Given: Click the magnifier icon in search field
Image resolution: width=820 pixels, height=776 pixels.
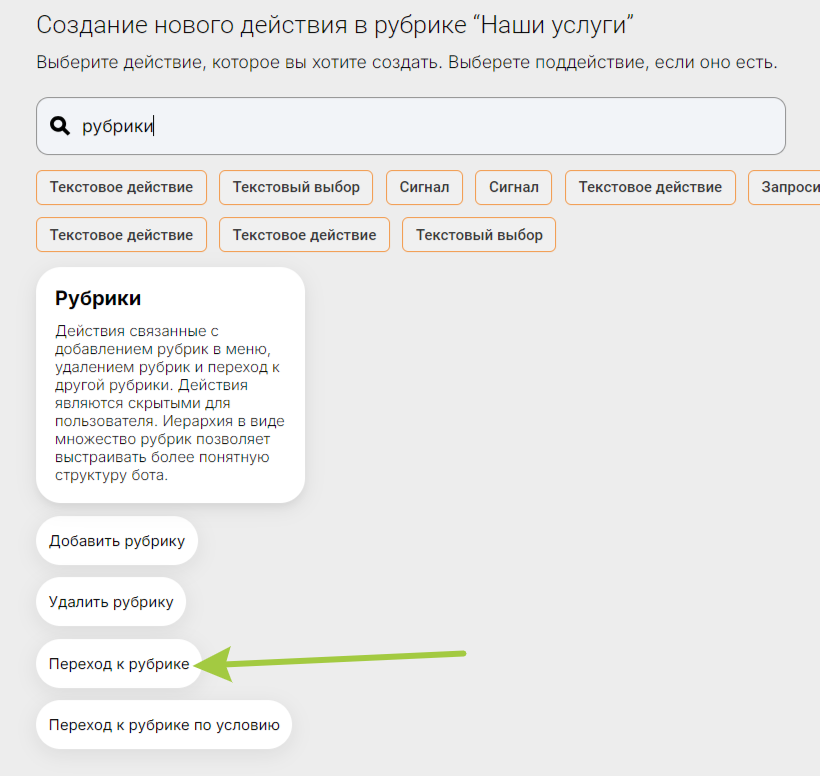Looking at the screenshot, I should click(x=60, y=125).
